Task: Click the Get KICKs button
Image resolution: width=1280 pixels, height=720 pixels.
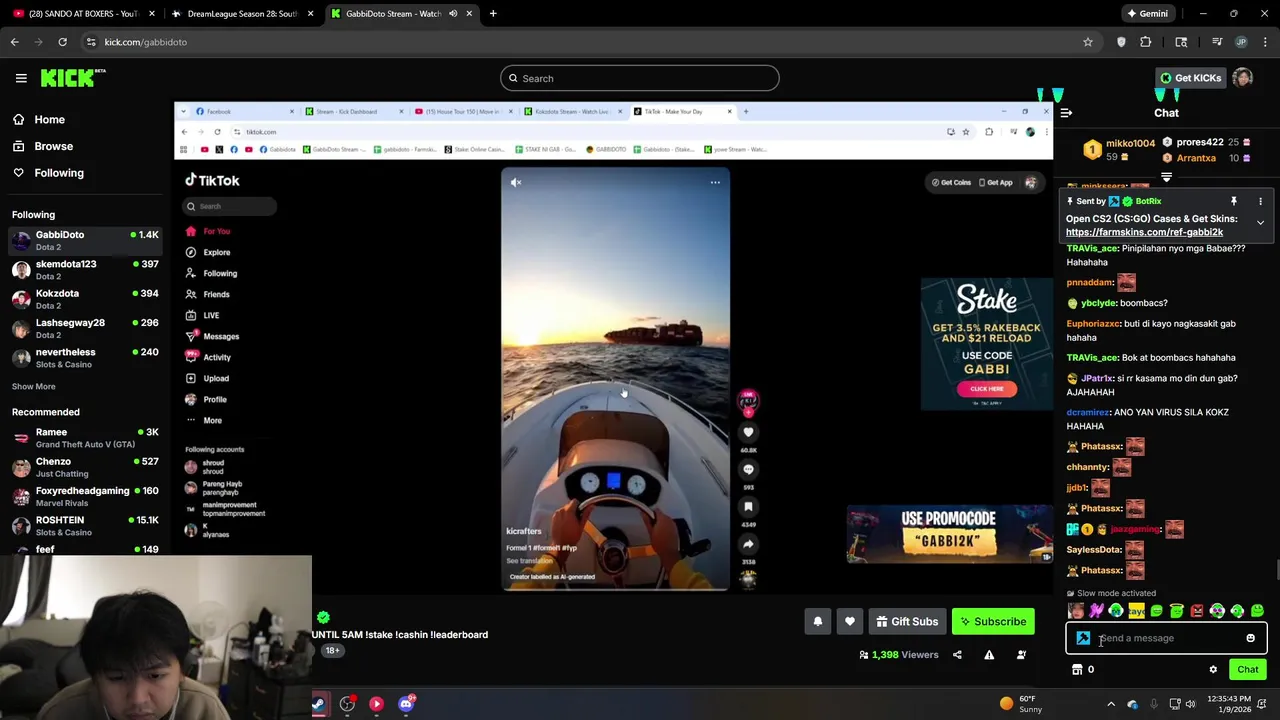Action: 1190,78
